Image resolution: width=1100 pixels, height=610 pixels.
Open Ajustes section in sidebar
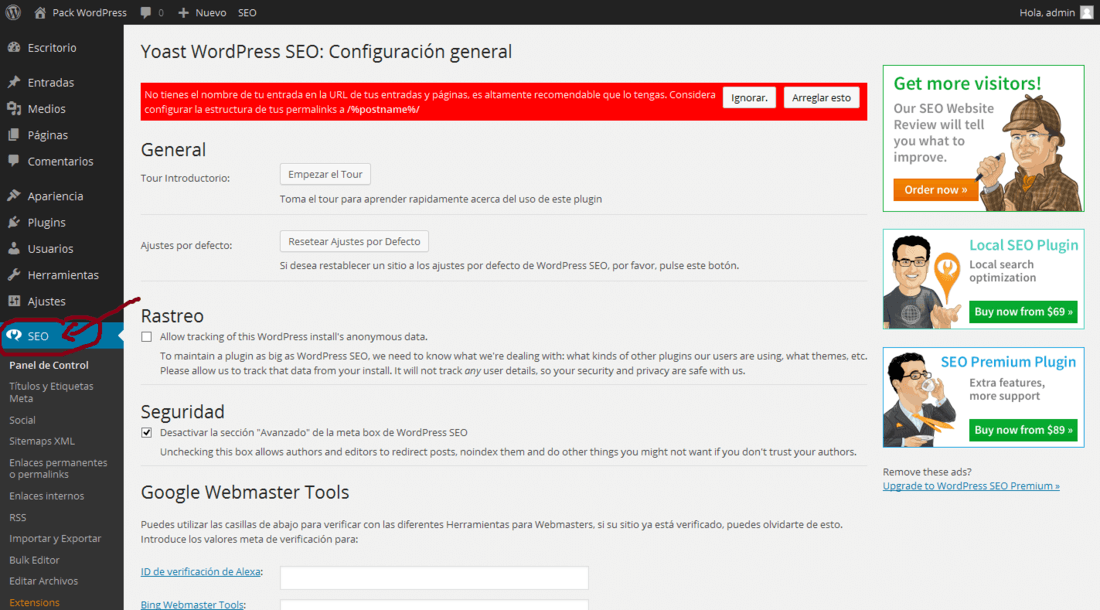pyautogui.click(x=46, y=301)
